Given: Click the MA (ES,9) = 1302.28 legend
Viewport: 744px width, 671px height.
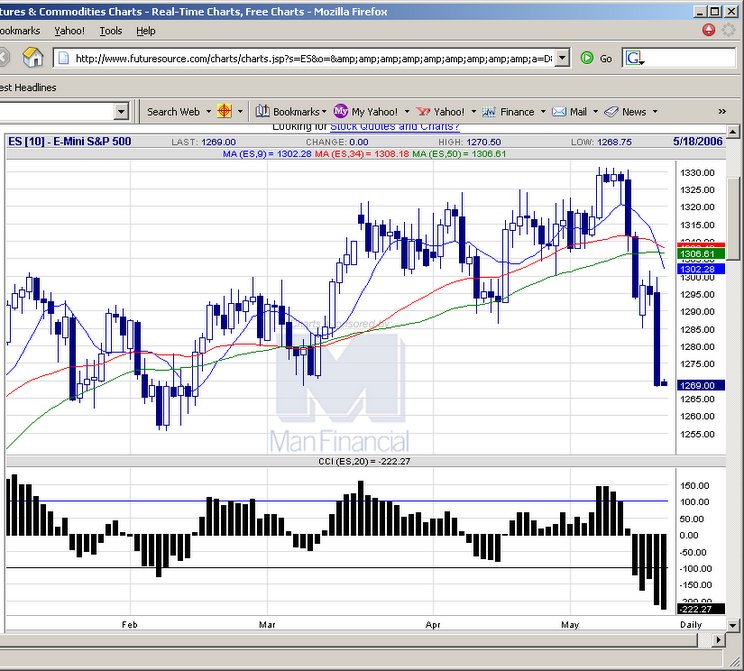Looking at the screenshot, I should click(267, 154).
